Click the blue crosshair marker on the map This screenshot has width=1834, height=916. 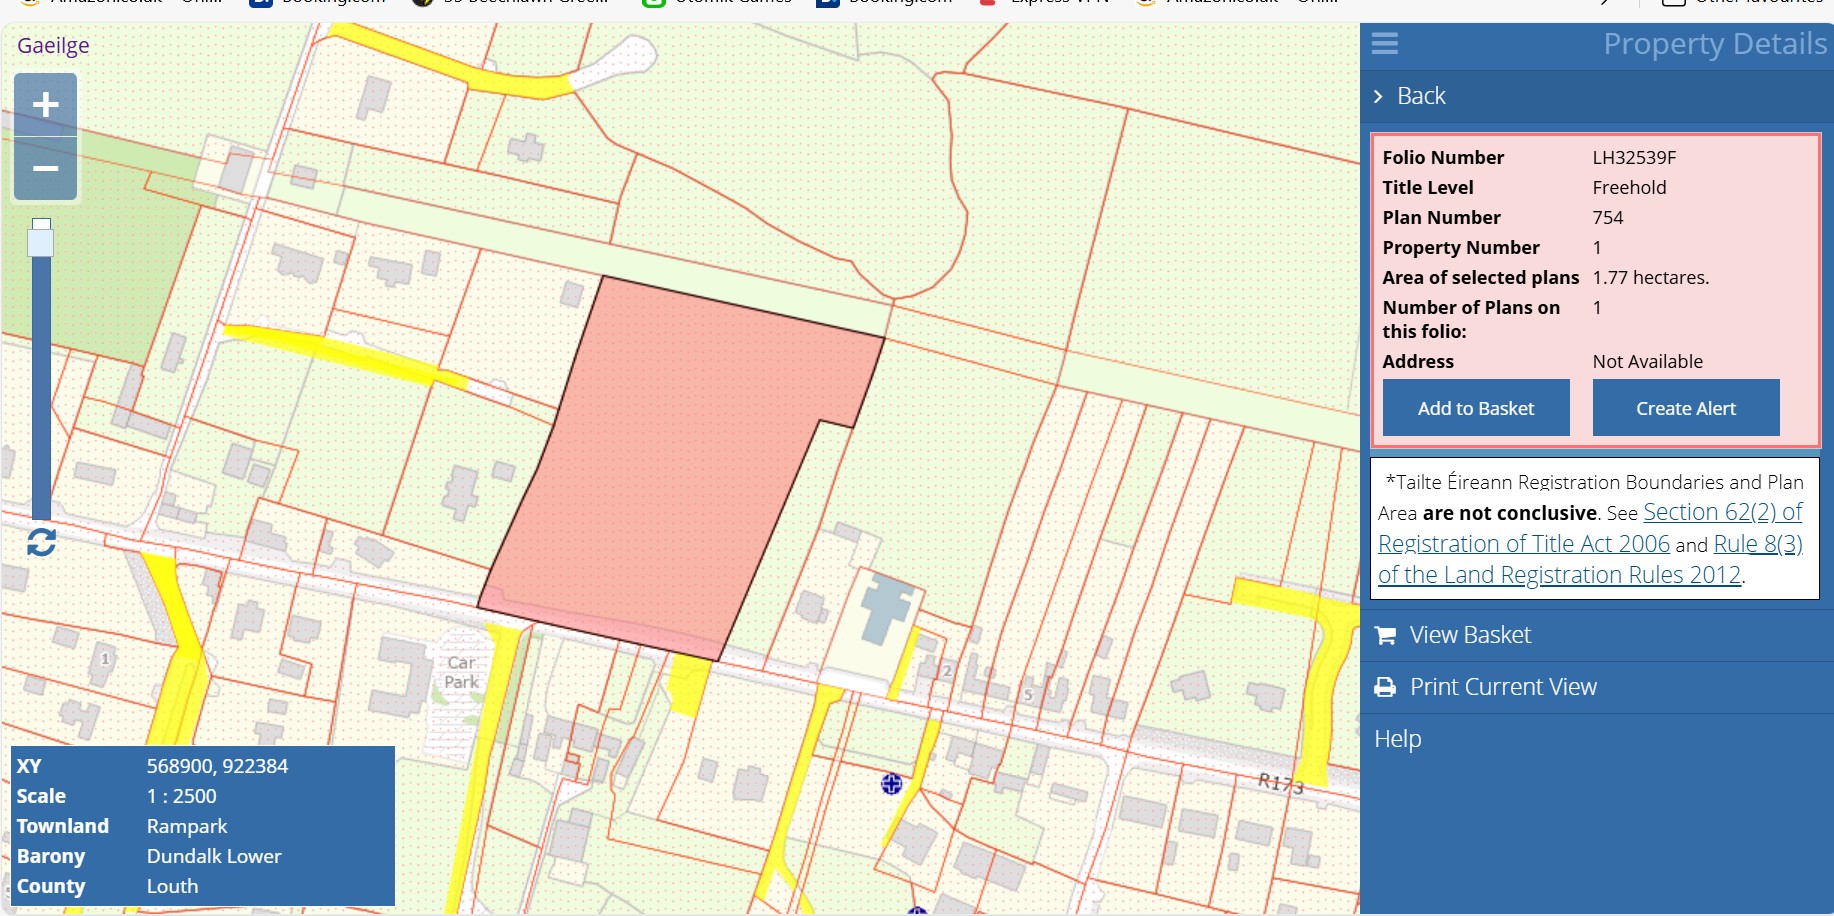(892, 784)
